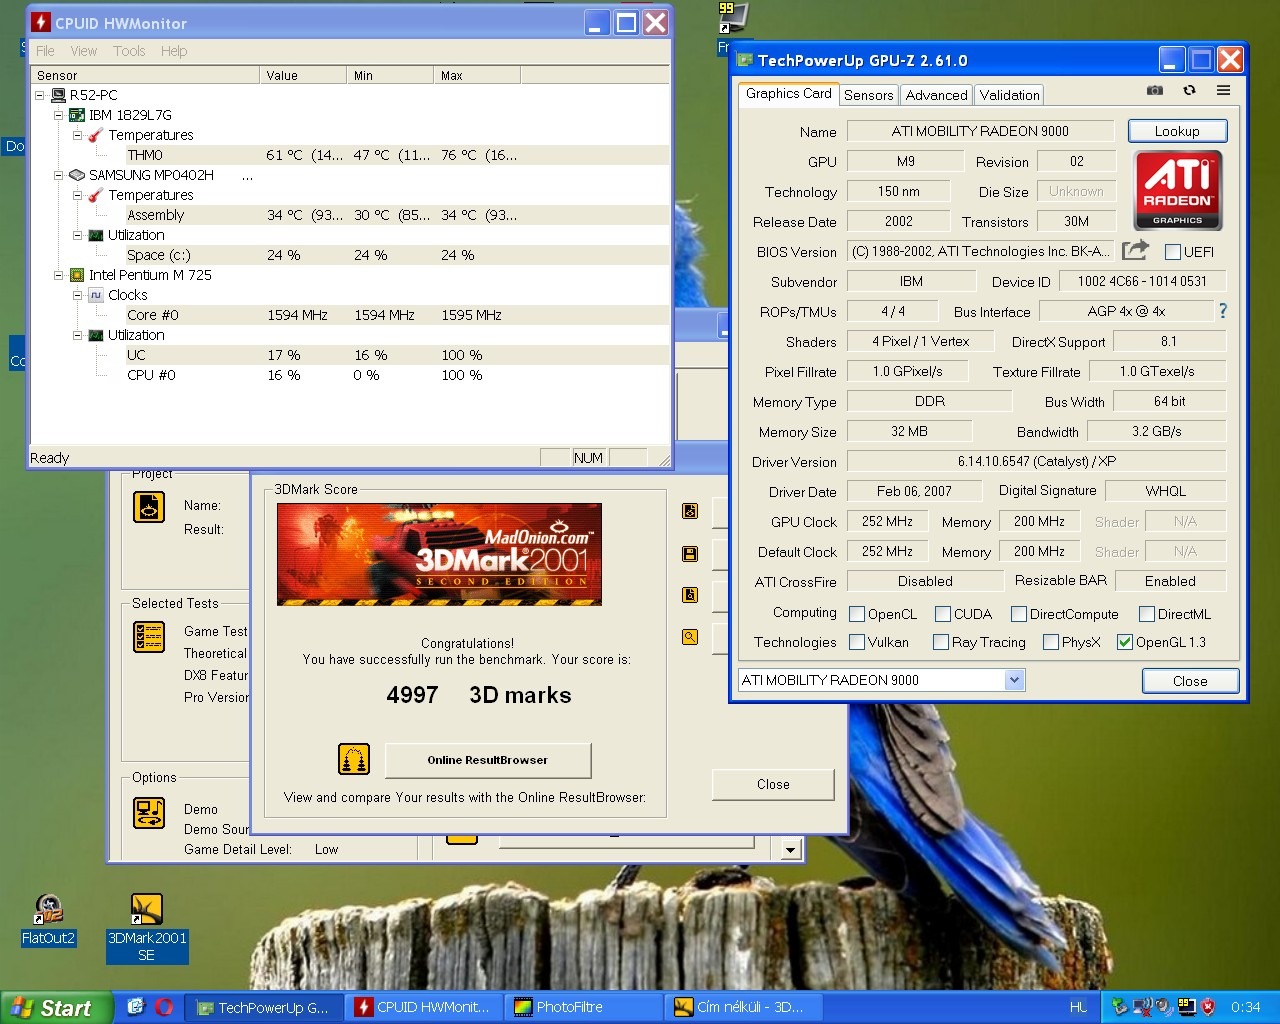Viewport: 1280px width, 1024px height.
Task: Collapse the SAMSUNG MP0402H node
Action: [x=59, y=175]
